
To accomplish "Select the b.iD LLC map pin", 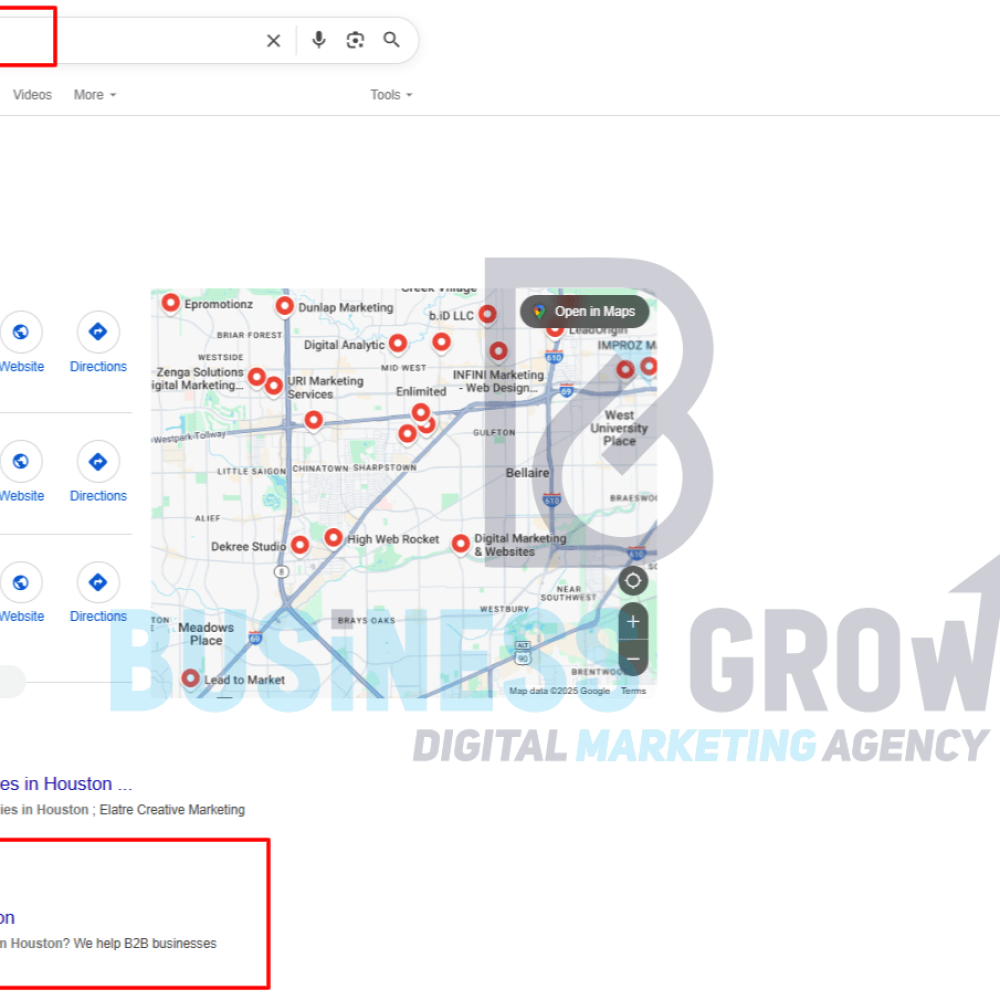I will (x=487, y=313).
